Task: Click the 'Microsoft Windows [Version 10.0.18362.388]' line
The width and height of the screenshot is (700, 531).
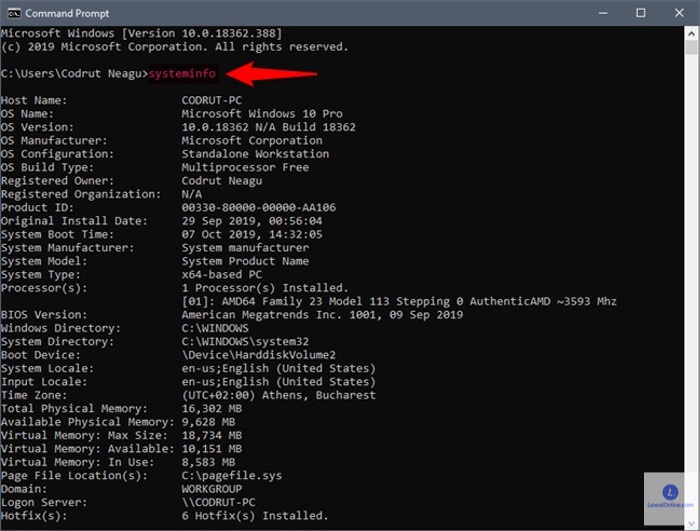Action: pos(142,33)
